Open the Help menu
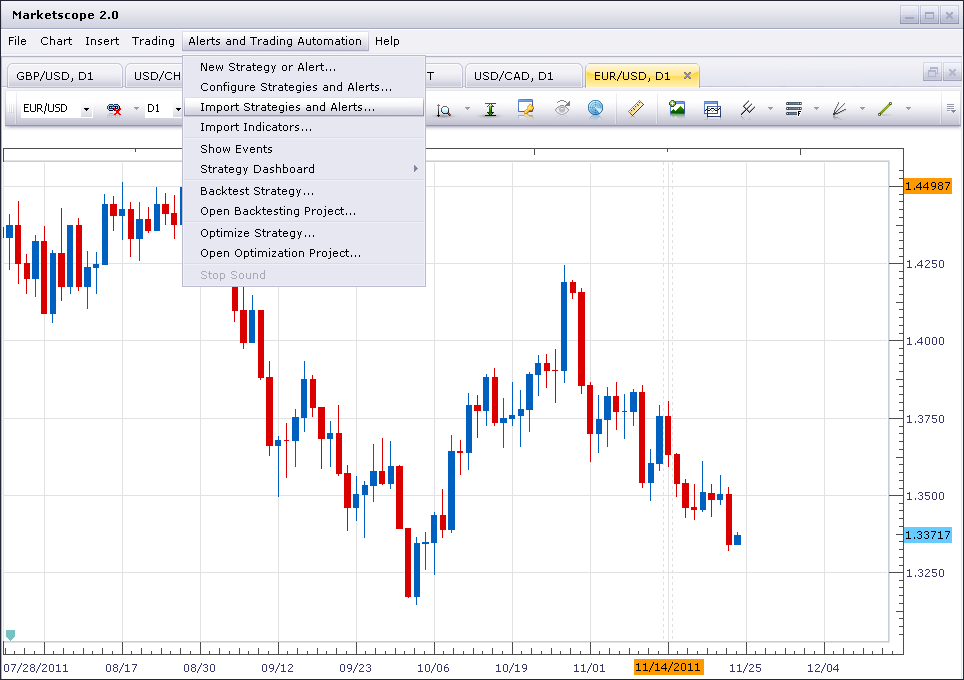The height and width of the screenshot is (680, 964). click(x=387, y=41)
